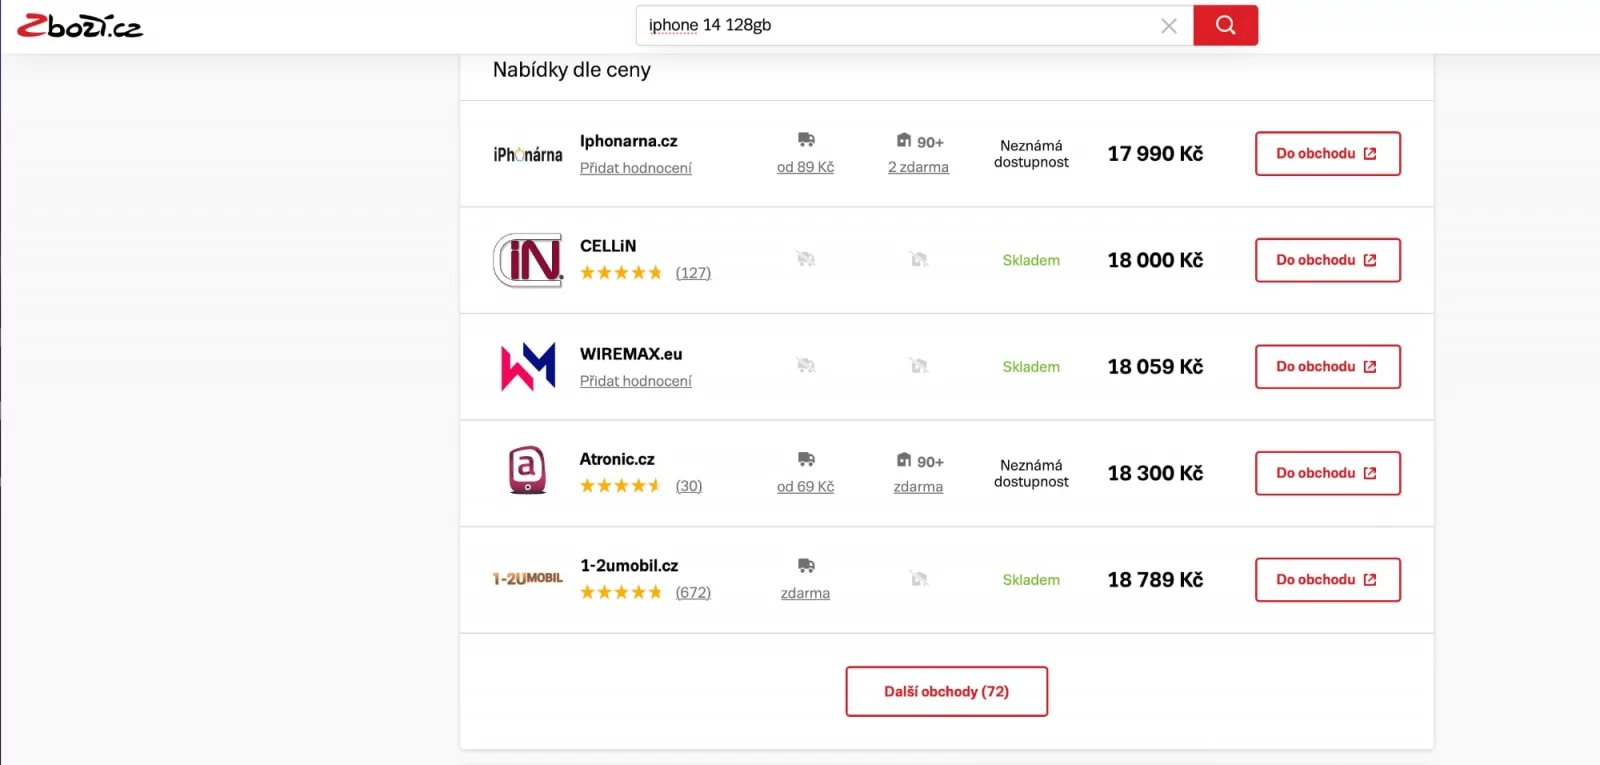Image resolution: width=1600 pixels, height=765 pixels.
Task: Open CELLiN's 127 reviews link
Action: pos(693,273)
